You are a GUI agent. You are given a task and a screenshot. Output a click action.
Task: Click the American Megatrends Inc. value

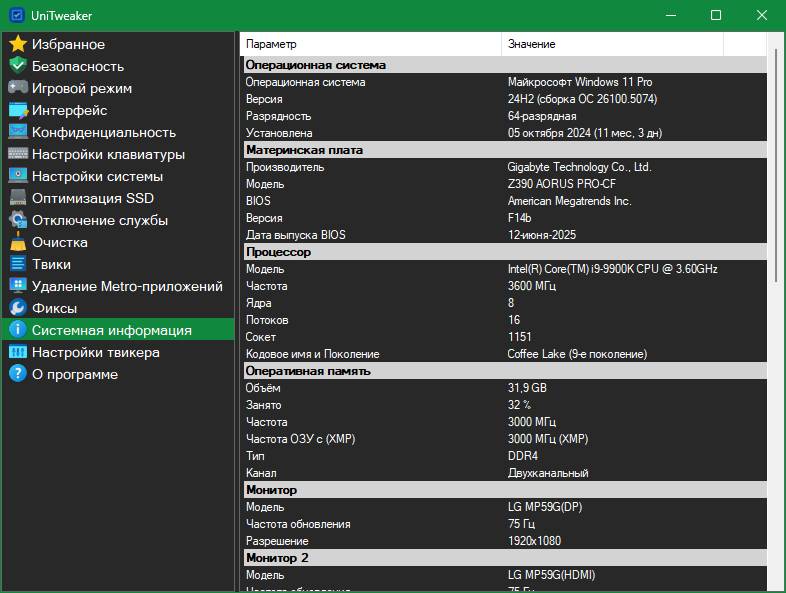pos(569,201)
